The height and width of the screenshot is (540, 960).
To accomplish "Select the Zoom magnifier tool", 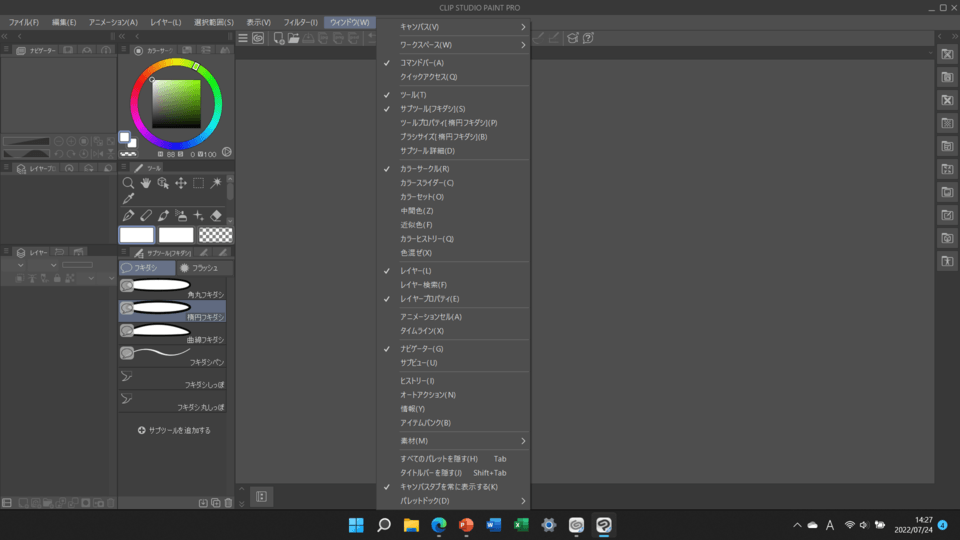I will [x=128, y=182].
